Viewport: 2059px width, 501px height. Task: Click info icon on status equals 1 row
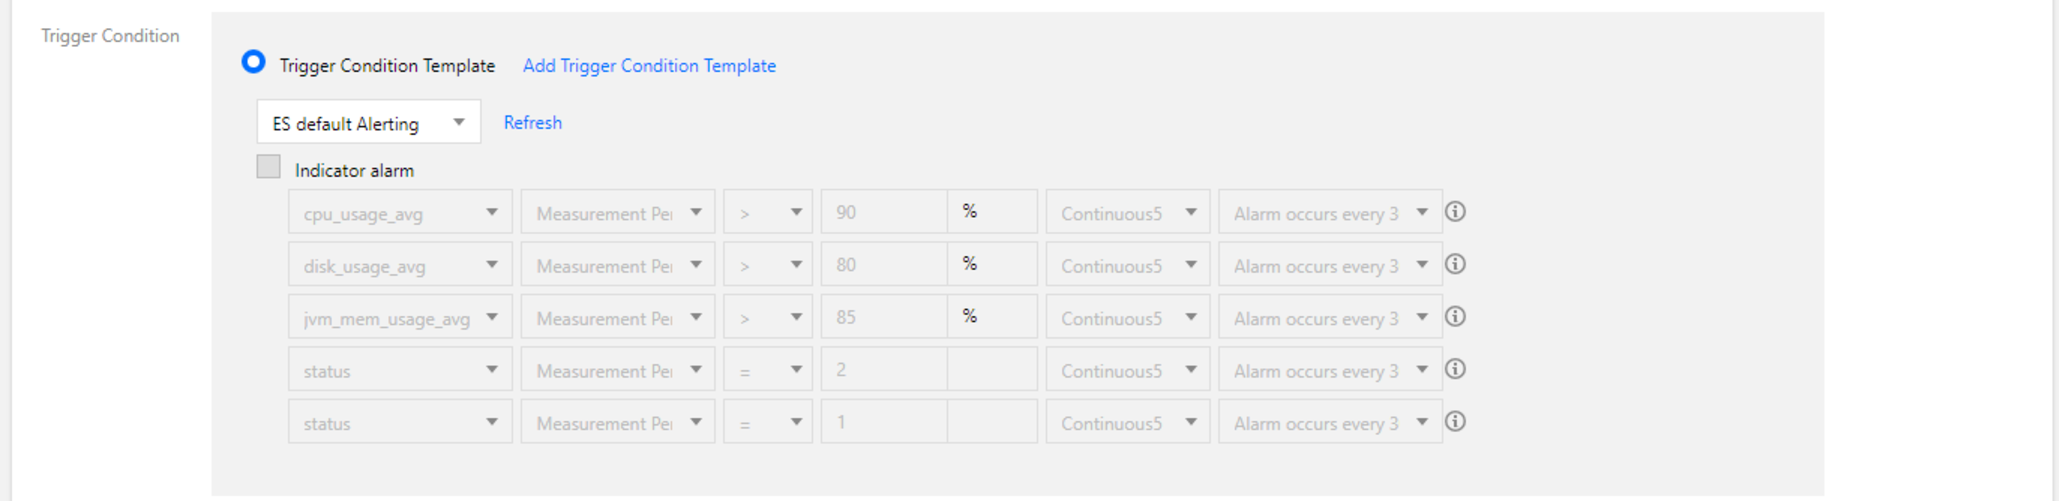pyautogui.click(x=1455, y=422)
